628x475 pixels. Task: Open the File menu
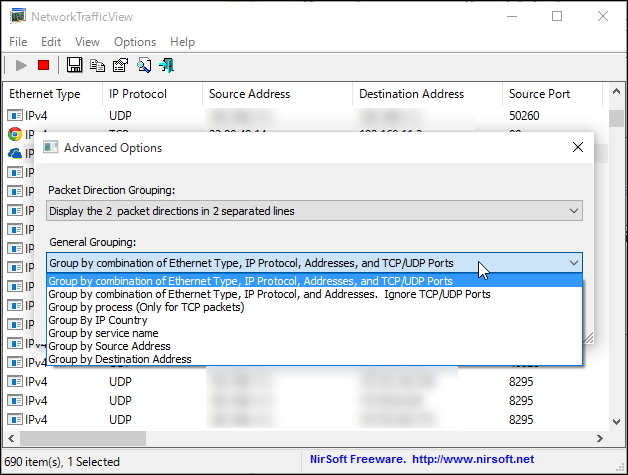click(x=18, y=42)
